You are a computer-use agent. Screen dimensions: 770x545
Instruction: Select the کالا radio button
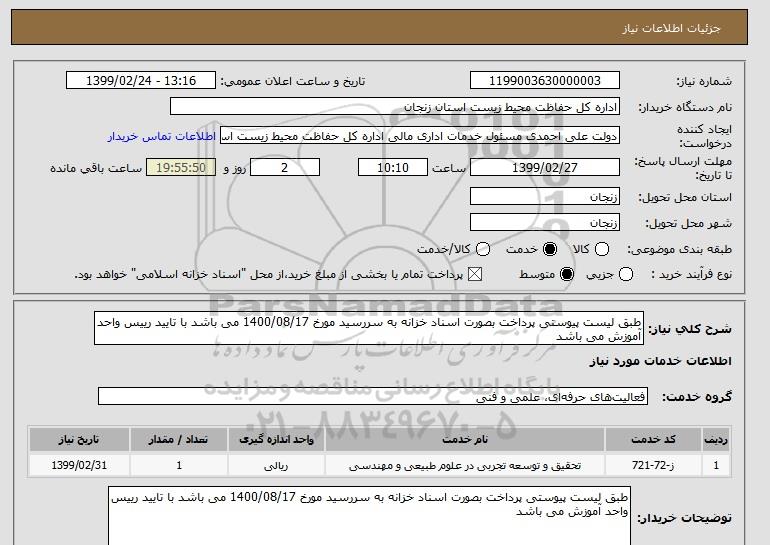point(602,249)
